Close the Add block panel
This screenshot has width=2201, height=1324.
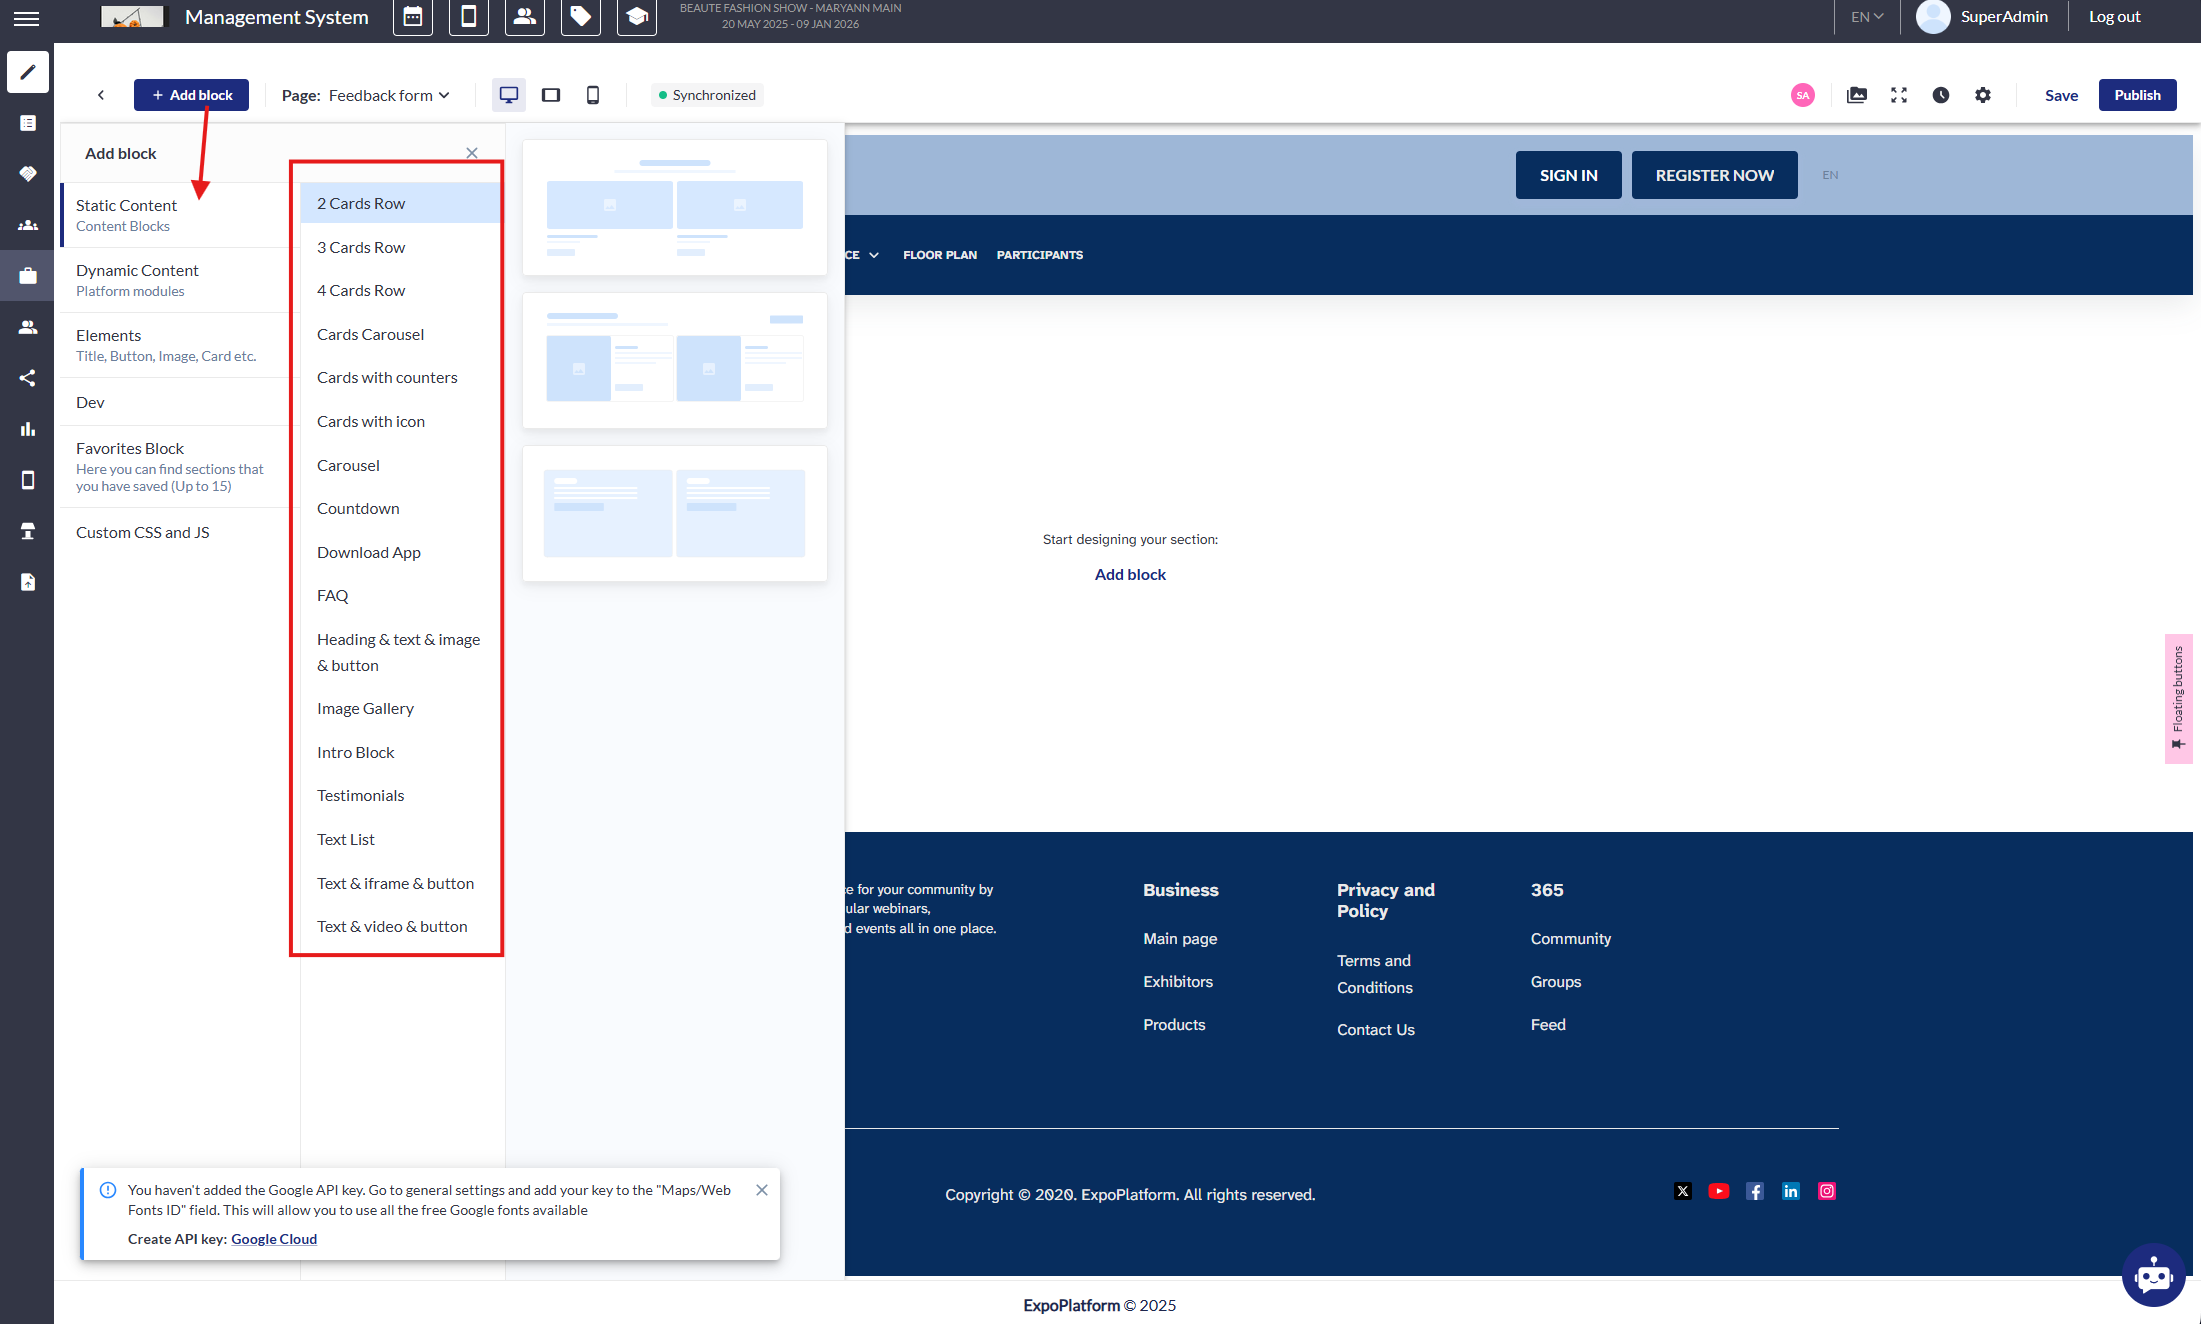click(472, 153)
